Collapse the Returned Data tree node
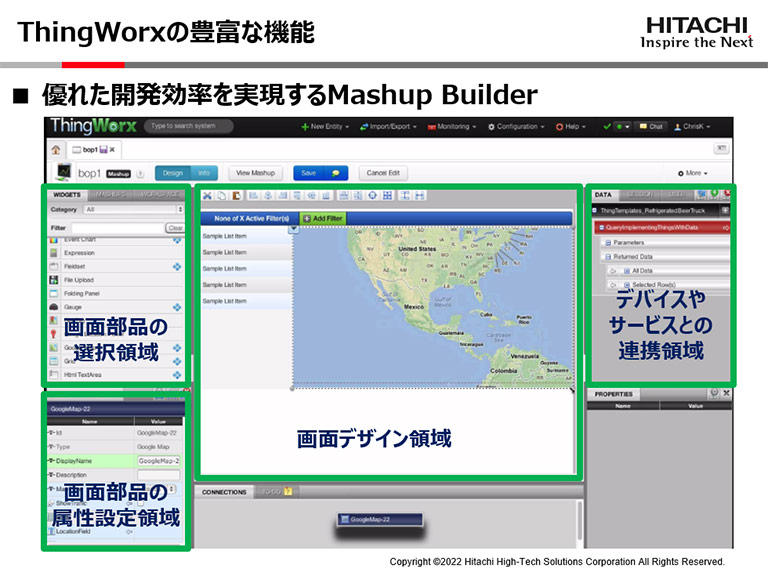This screenshot has width=768, height=576. (x=606, y=256)
